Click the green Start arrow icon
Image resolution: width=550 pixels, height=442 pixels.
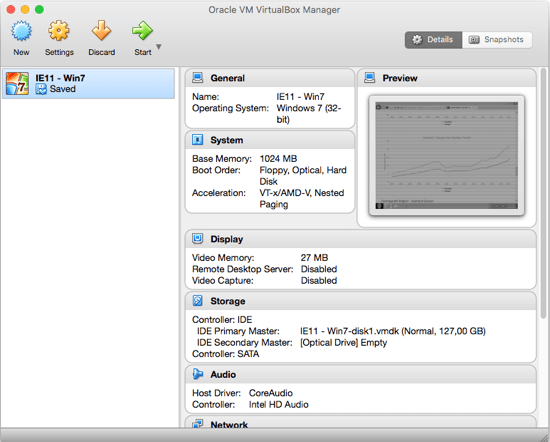click(142, 31)
